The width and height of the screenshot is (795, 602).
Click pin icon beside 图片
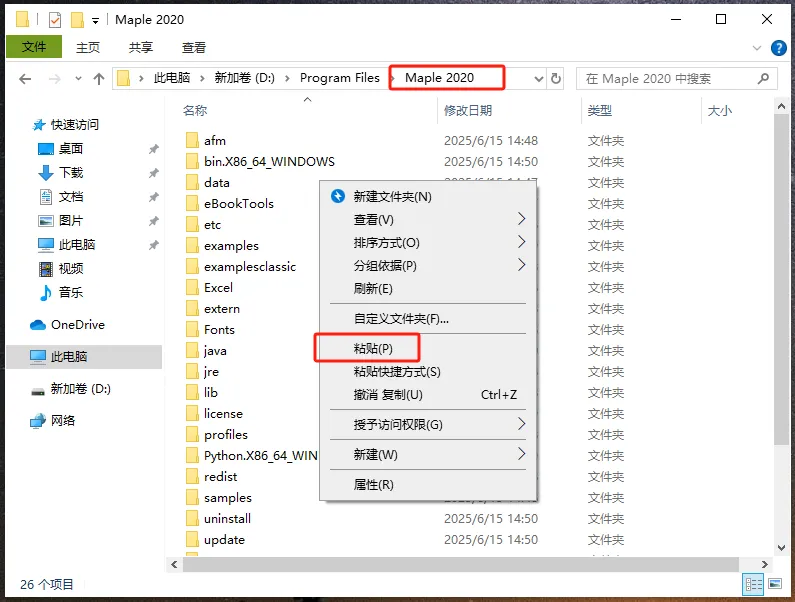pos(154,221)
